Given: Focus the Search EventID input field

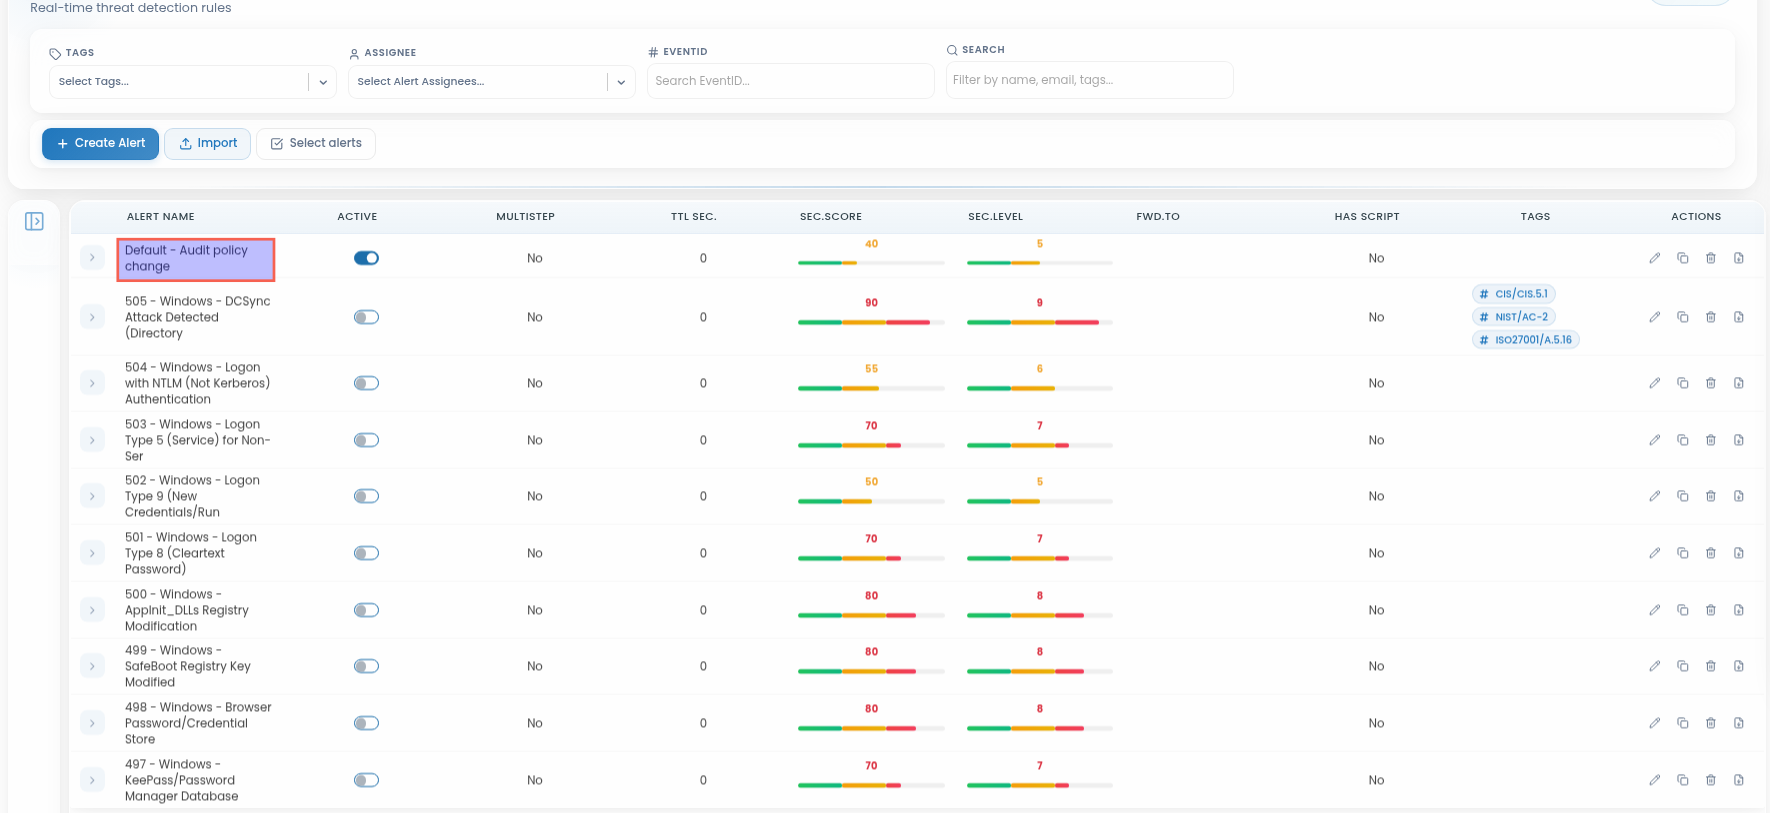Looking at the screenshot, I should tap(790, 81).
